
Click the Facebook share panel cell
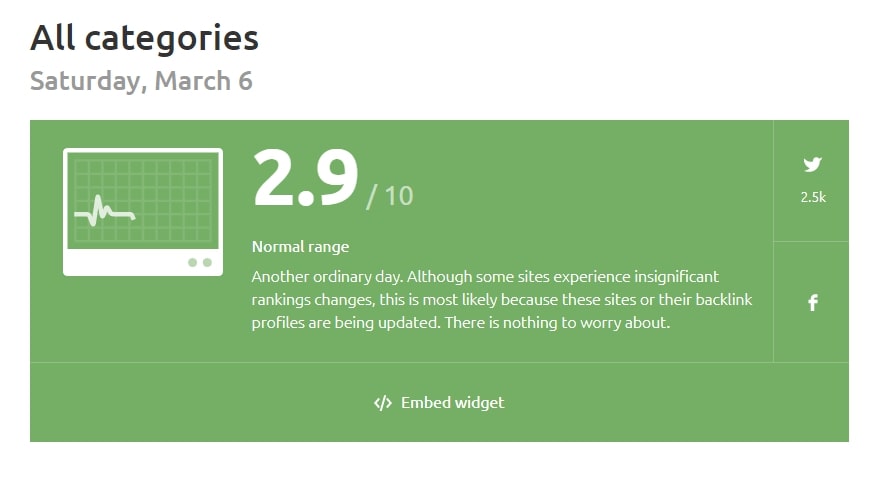(811, 302)
